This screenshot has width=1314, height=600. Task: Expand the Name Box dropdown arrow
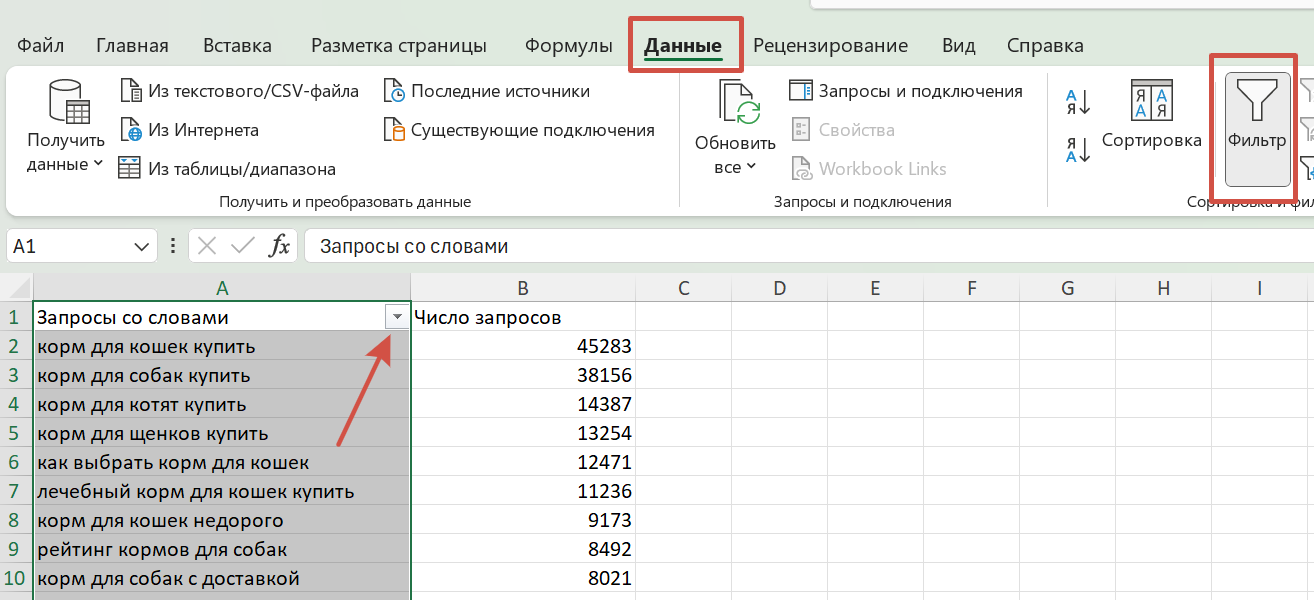click(141, 246)
